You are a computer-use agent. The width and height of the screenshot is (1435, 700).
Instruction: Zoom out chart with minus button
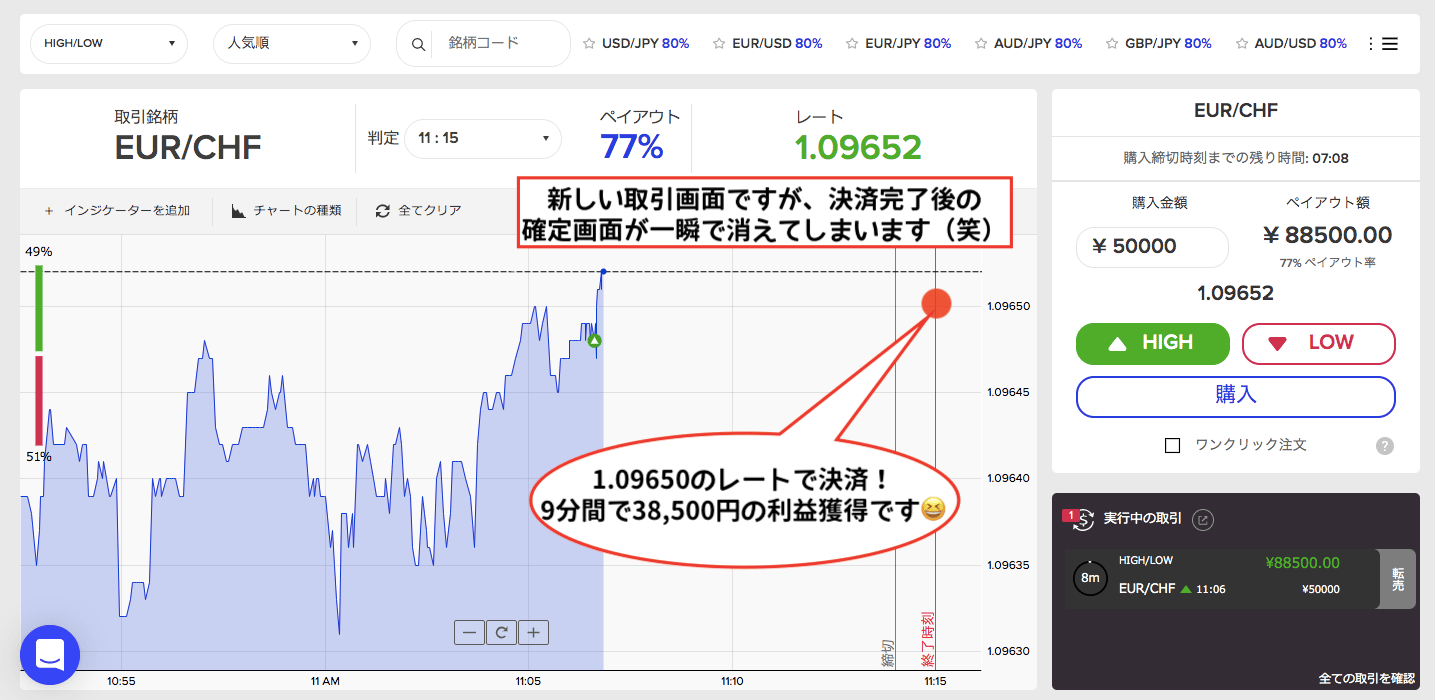[x=469, y=632]
